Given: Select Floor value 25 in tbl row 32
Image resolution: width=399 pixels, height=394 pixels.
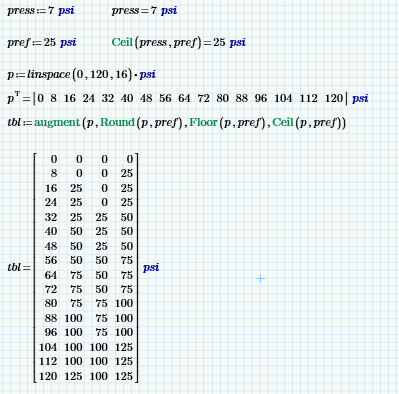Looking at the screenshot, I should (101, 217).
